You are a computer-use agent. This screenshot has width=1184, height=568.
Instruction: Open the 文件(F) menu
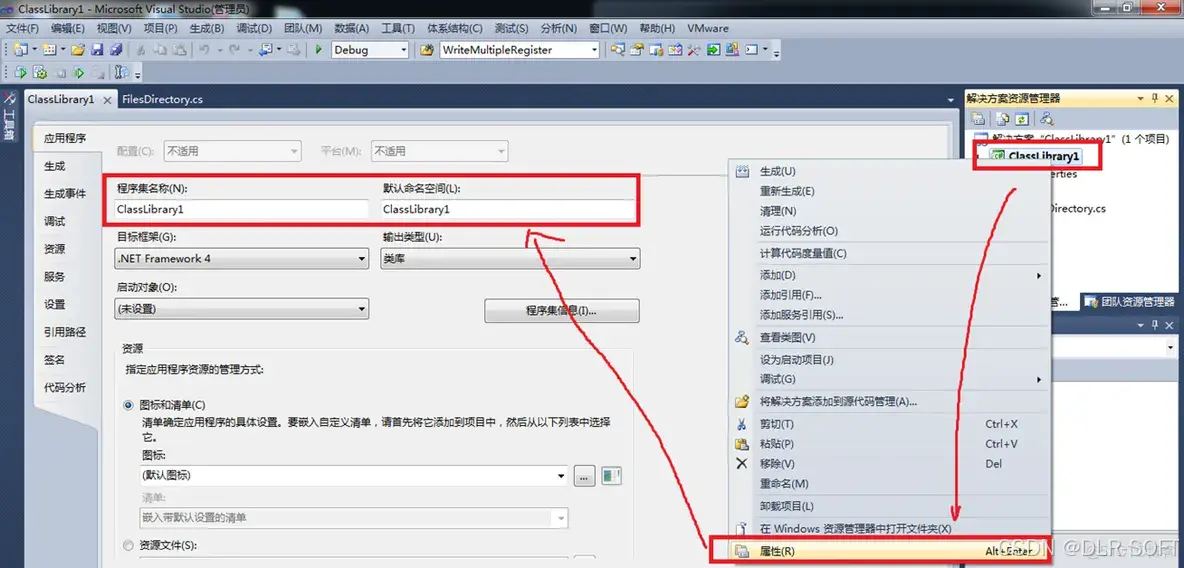(x=23, y=28)
